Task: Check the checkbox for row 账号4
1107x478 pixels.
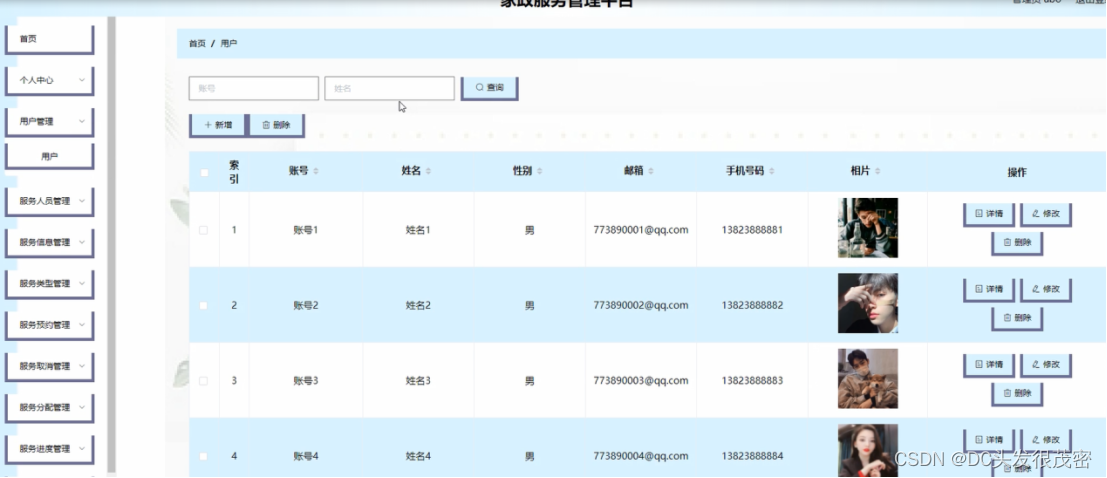Action: [204, 456]
